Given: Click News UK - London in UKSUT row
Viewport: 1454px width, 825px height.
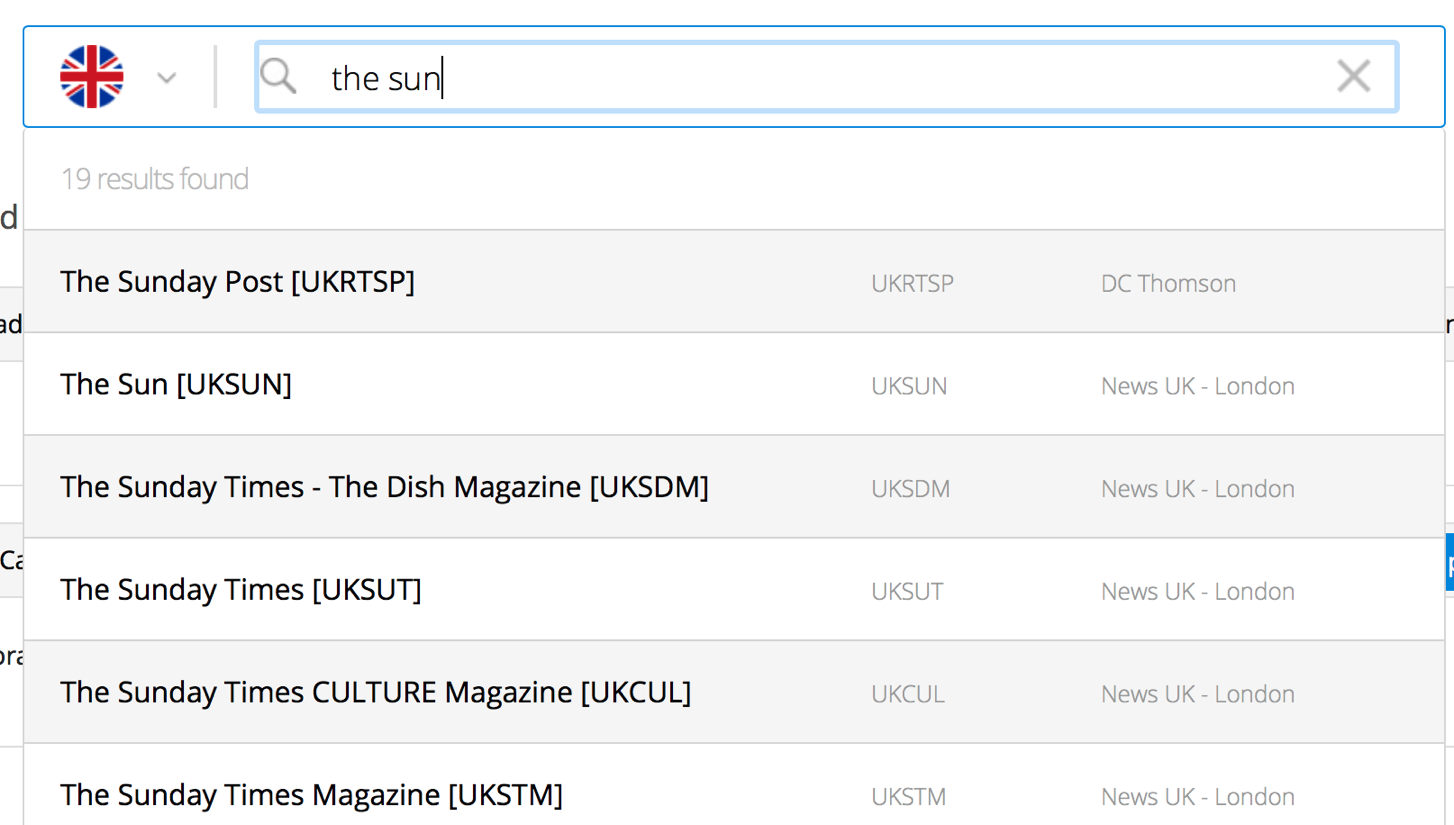Looking at the screenshot, I should click(x=1198, y=592).
